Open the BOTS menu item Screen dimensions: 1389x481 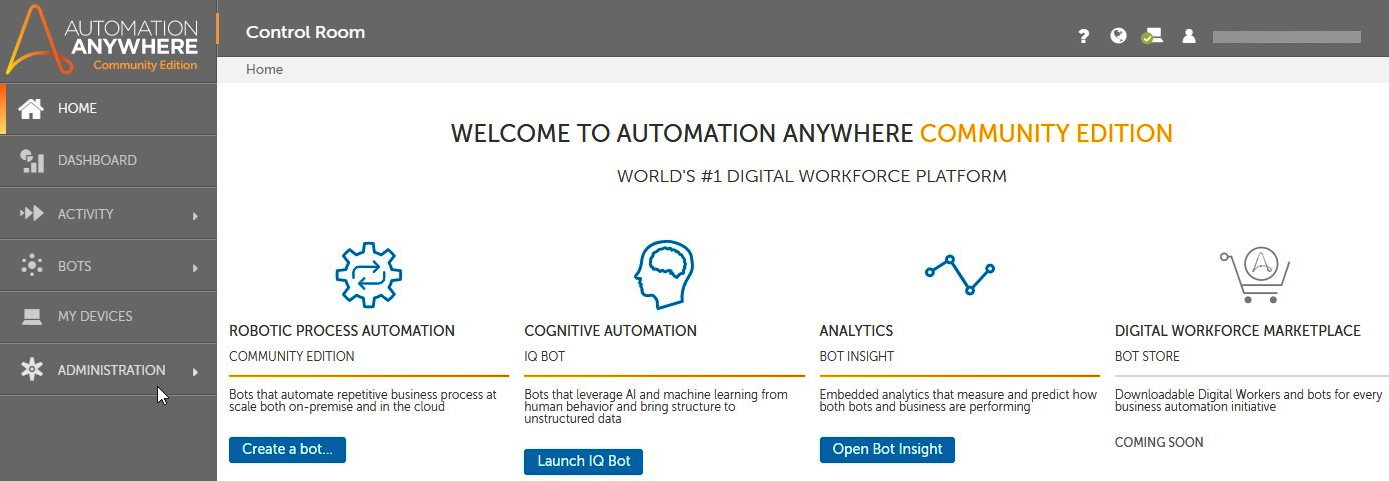[108, 266]
